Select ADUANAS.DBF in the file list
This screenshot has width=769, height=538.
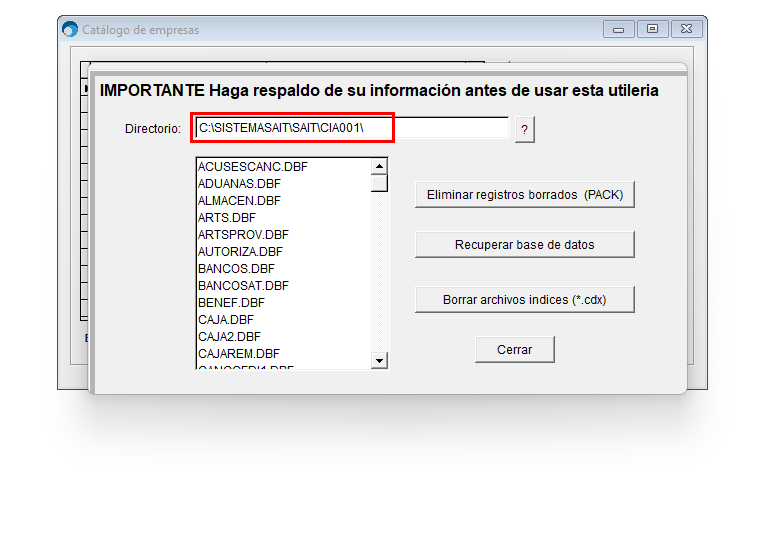pyautogui.click(x=283, y=184)
